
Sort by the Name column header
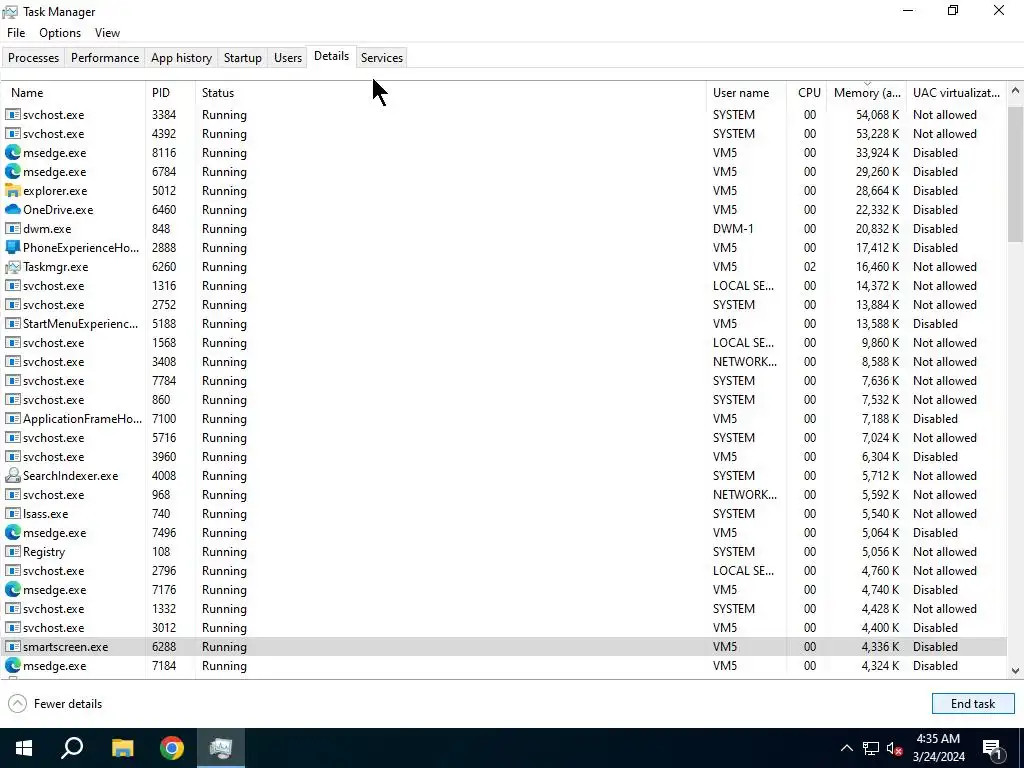[73, 93]
